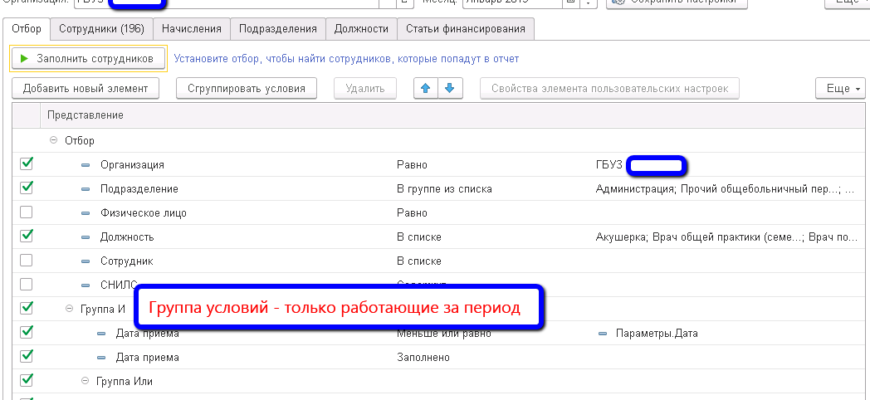The height and width of the screenshot is (400, 870).
Task: Open the Начисления tab
Action: click(191, 29)
